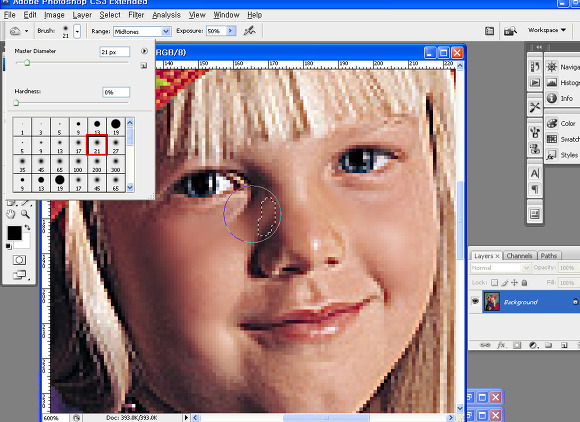Click the Background layer thumbnail
This screenshot has width=580, height=422.
[x=492, y=301]
